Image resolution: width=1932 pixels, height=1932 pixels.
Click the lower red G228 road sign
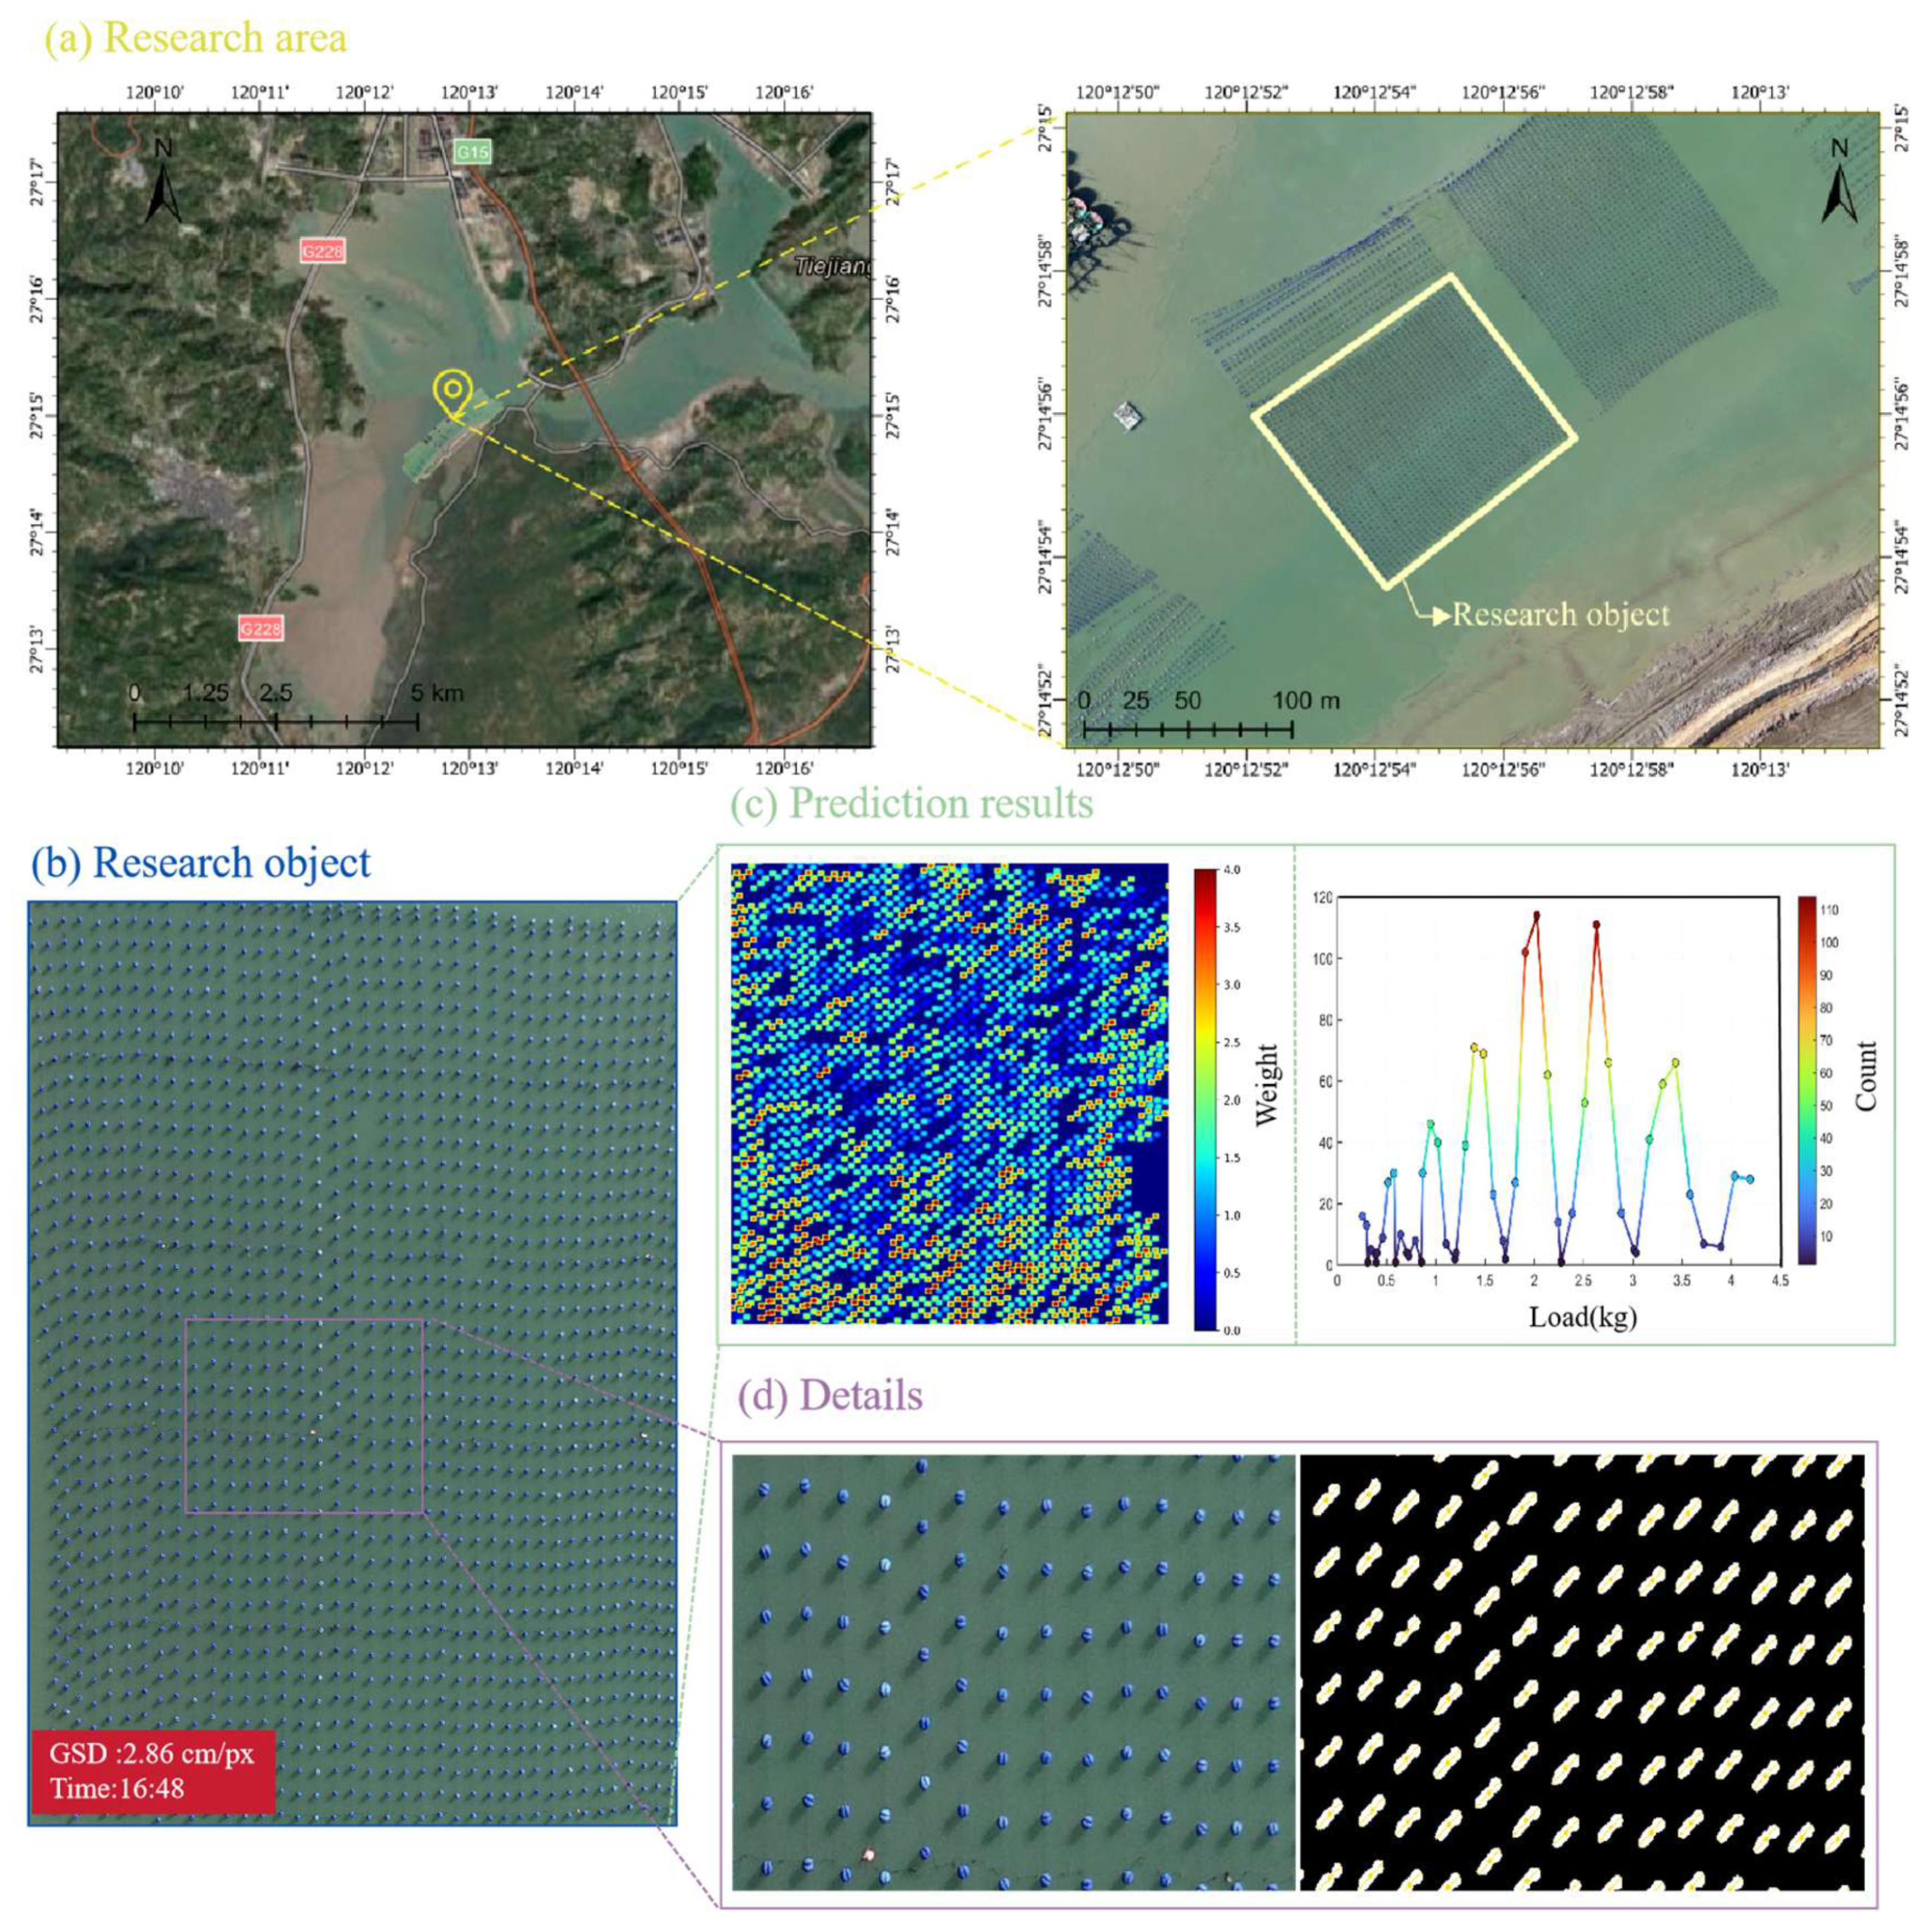pos(260,628)
